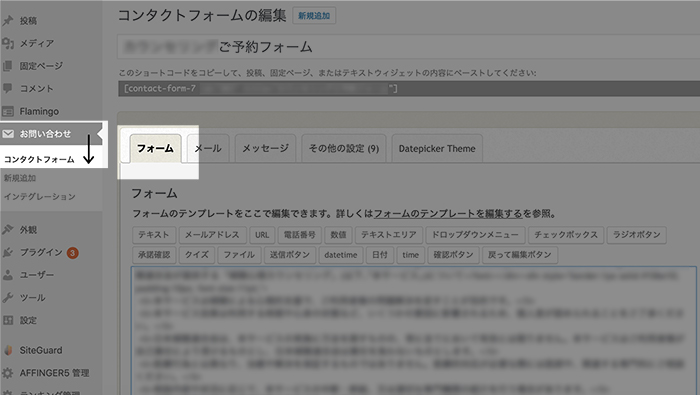This screenshot has height=395, width=700.
Task: Click the settings icon beside 設定
Action: [x=8, y=320]
